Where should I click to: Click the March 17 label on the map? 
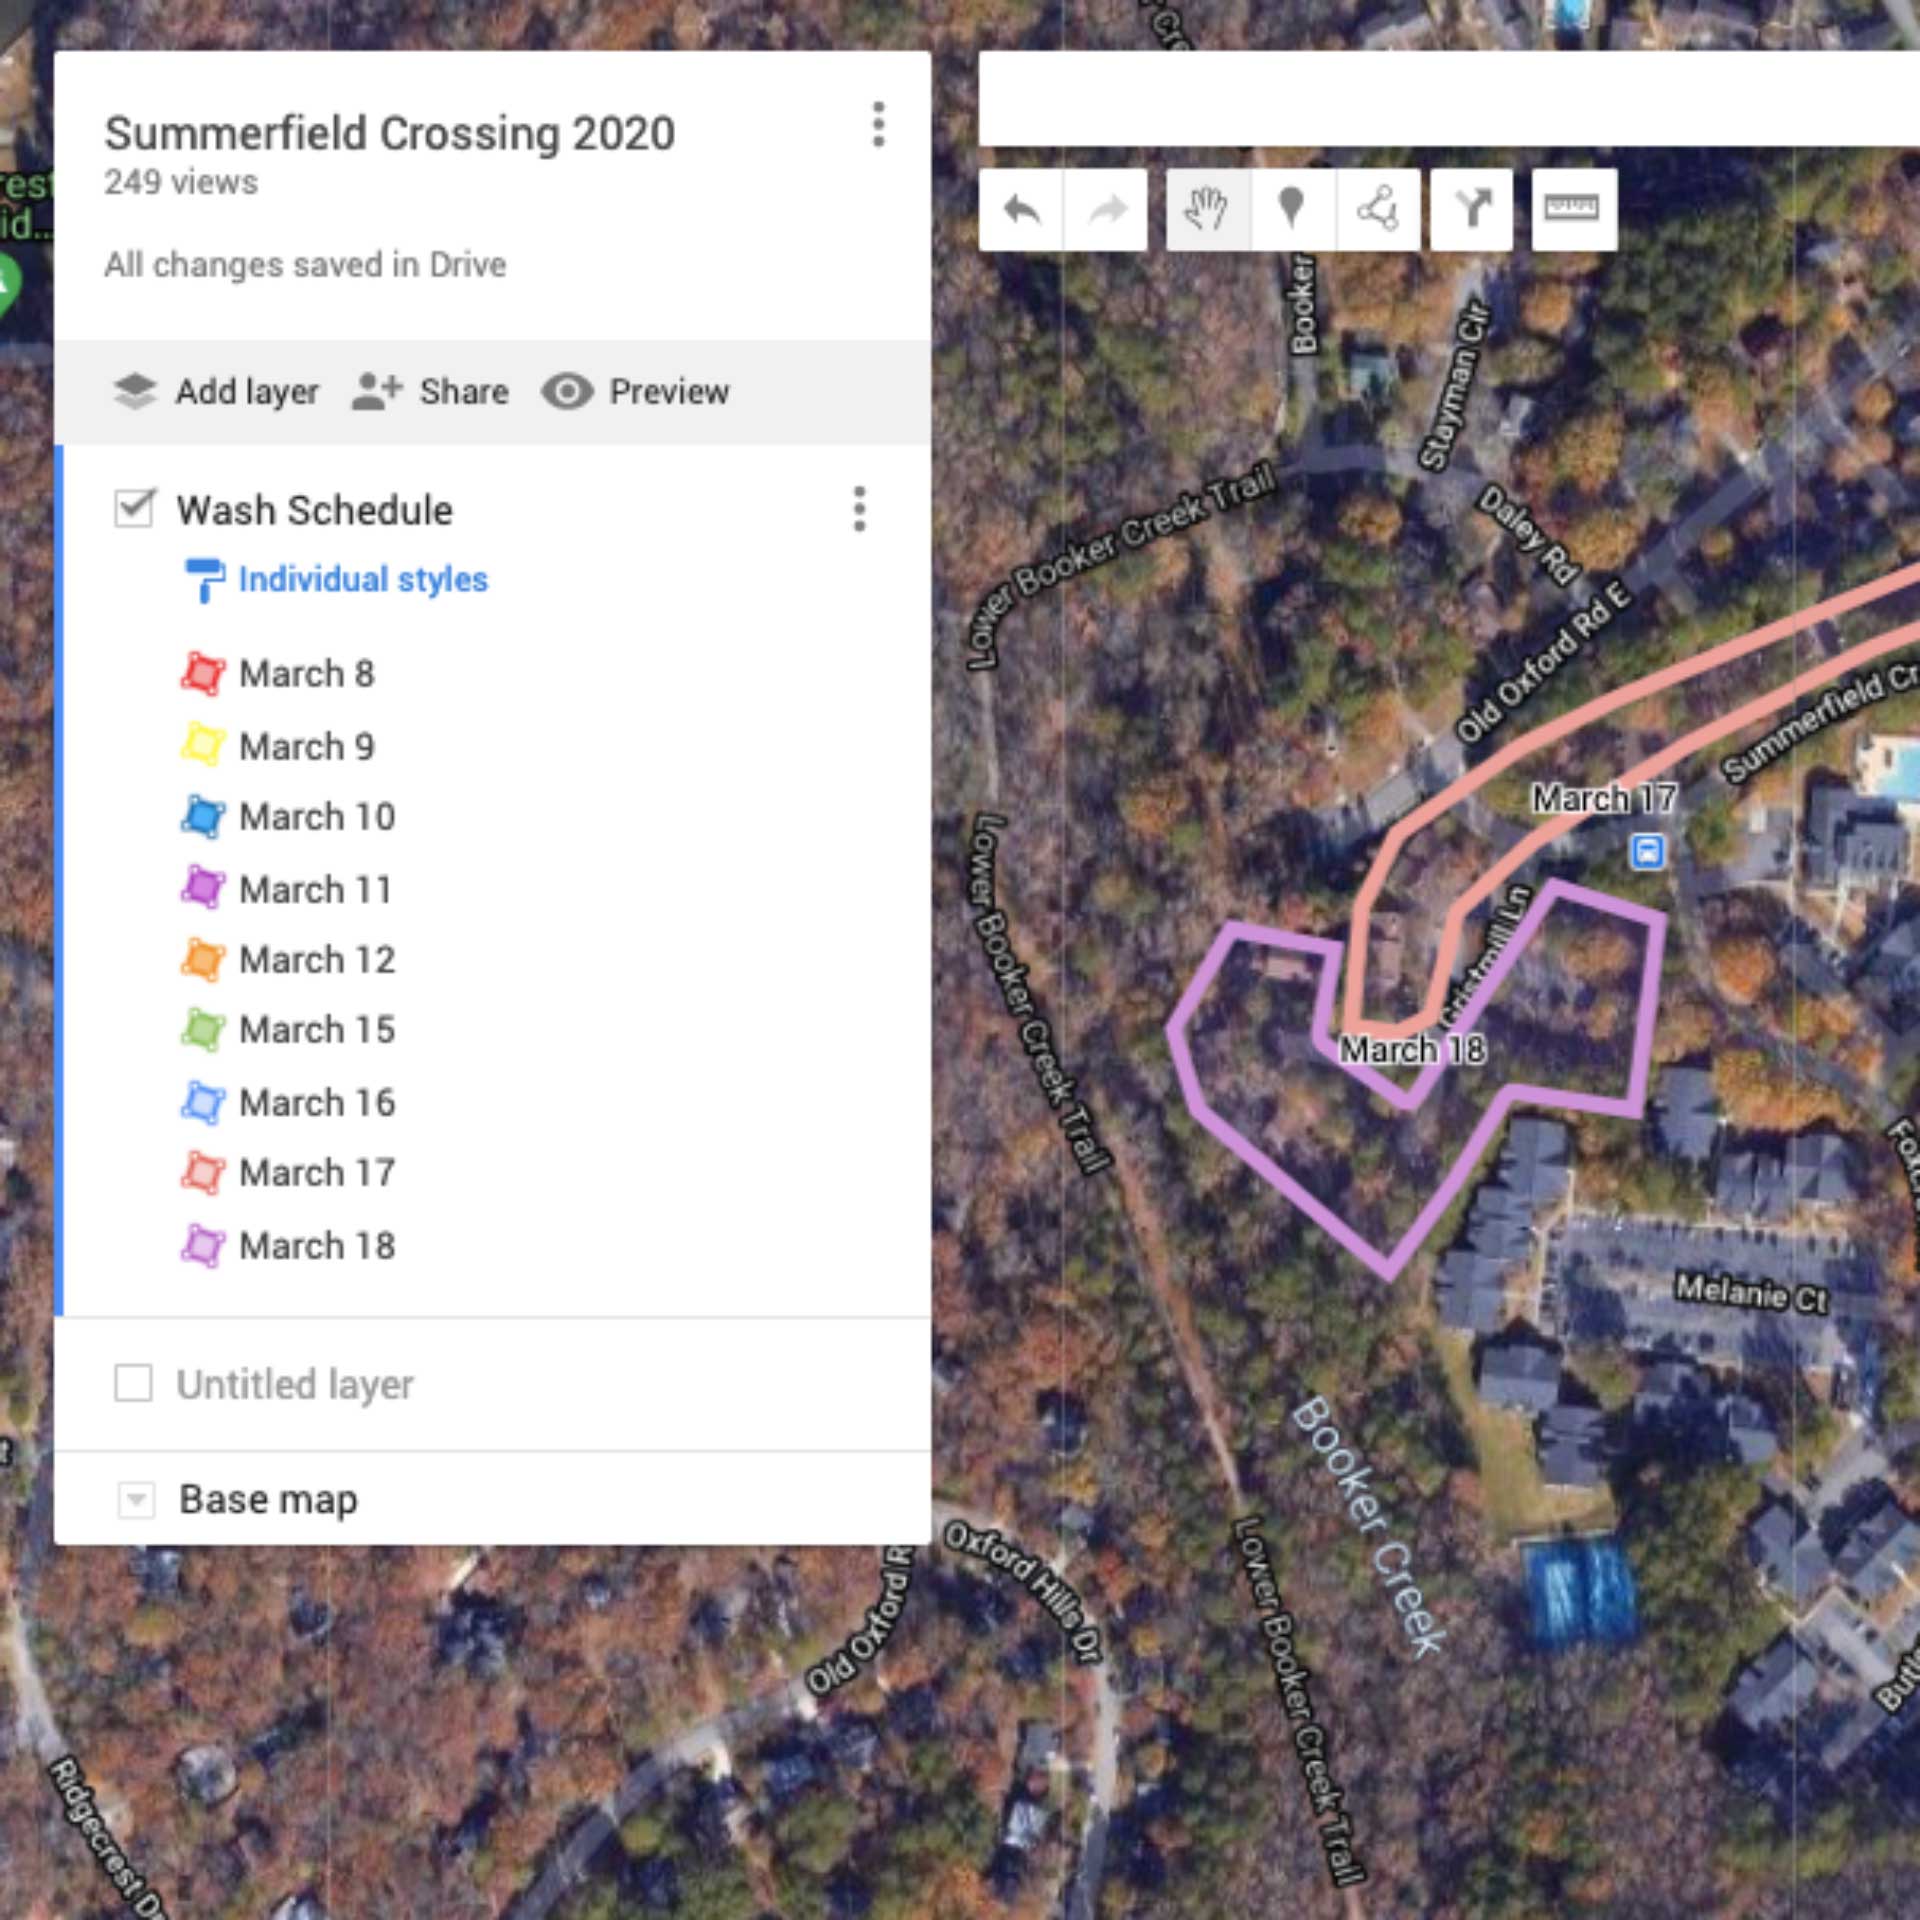[1604, 798]
